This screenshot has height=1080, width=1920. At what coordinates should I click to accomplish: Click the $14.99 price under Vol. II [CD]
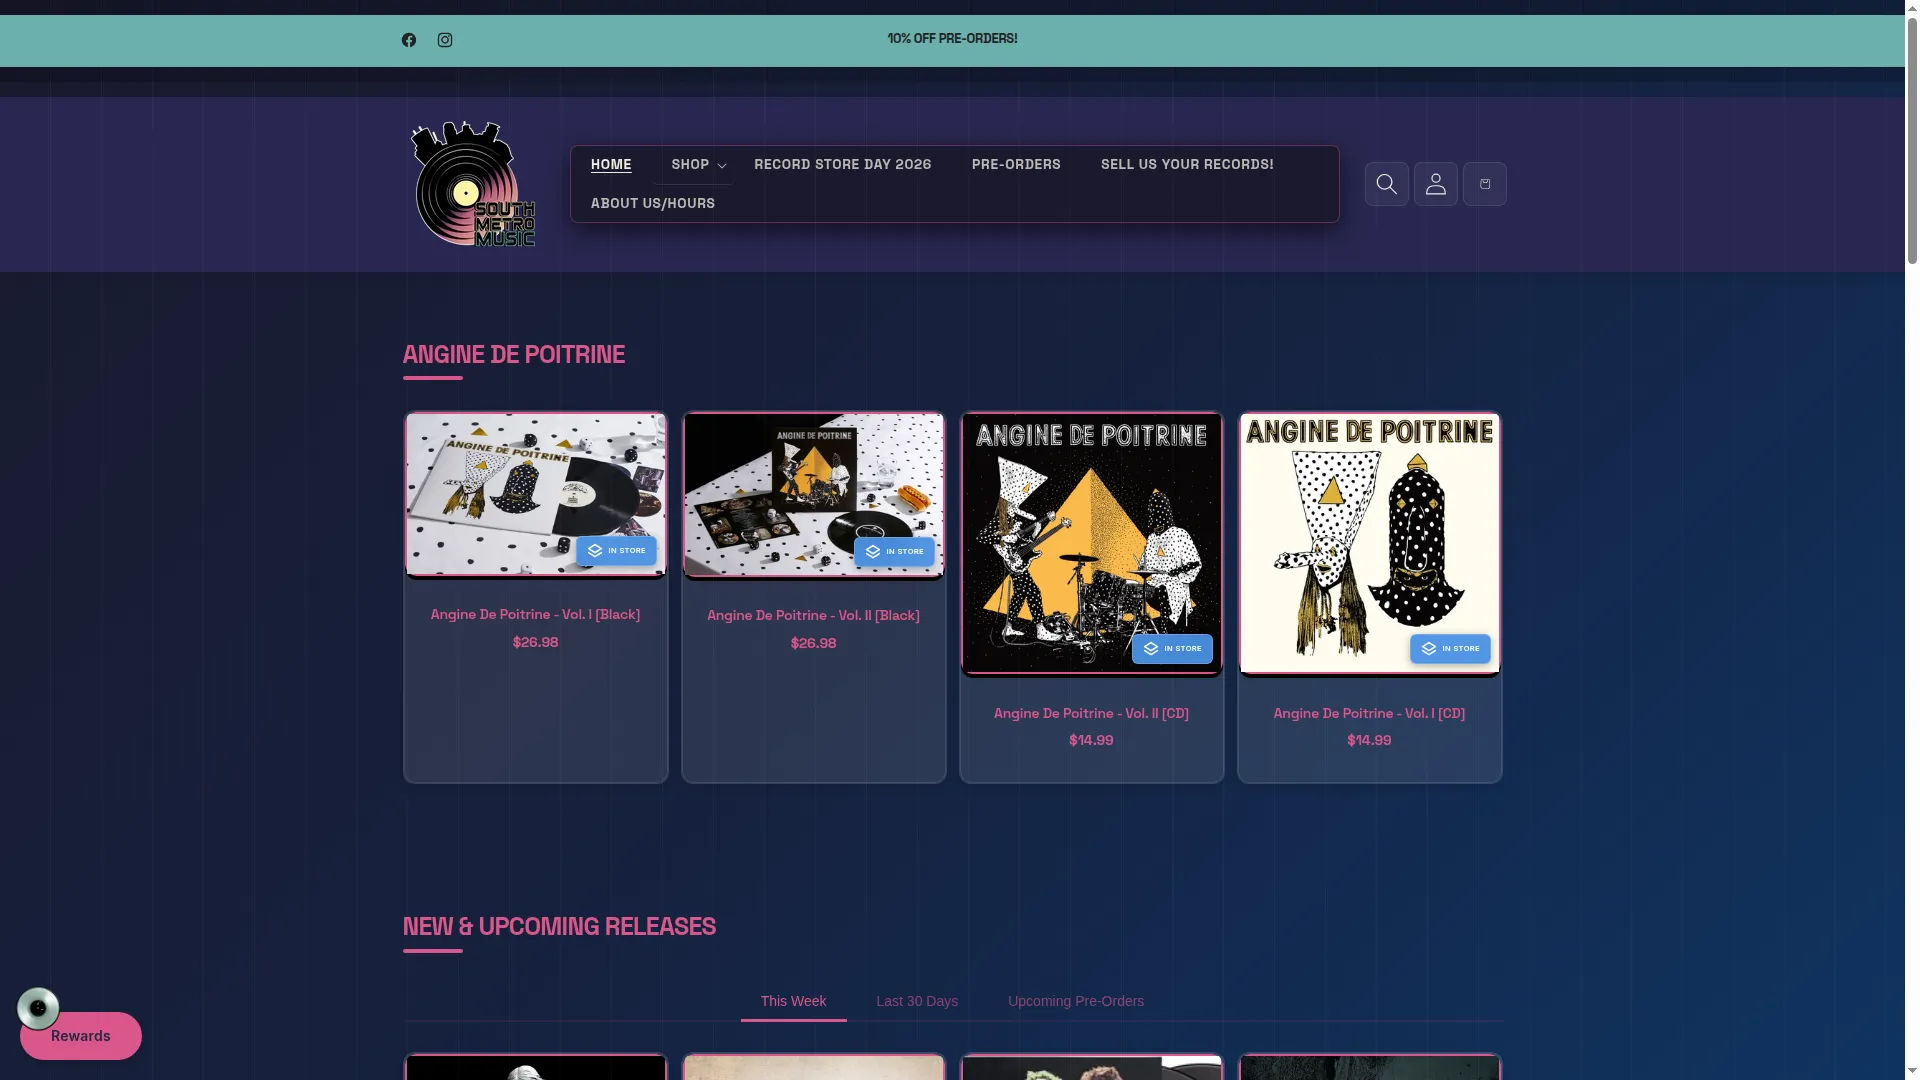pos(1091,741)
